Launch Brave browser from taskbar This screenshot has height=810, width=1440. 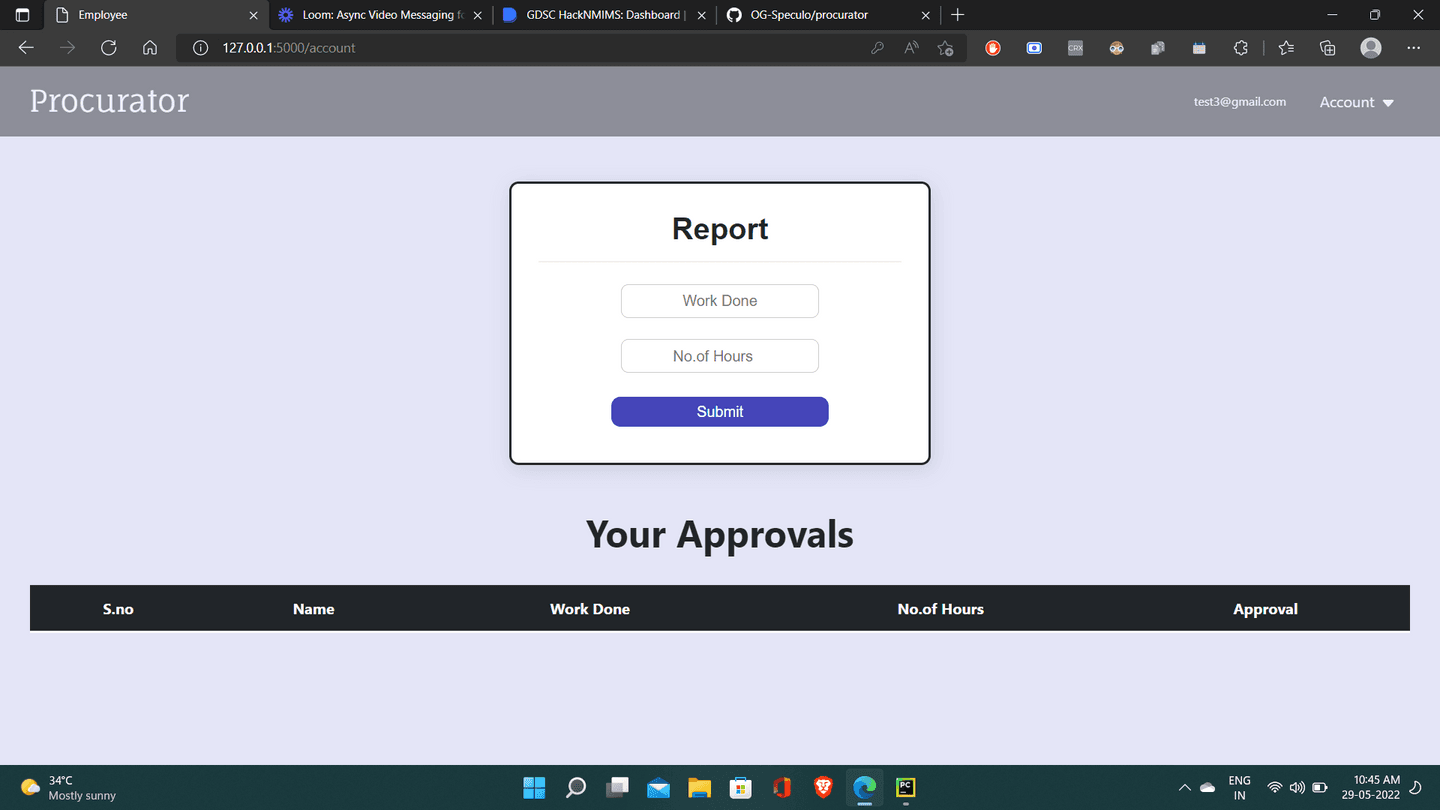tap(823, 788)
